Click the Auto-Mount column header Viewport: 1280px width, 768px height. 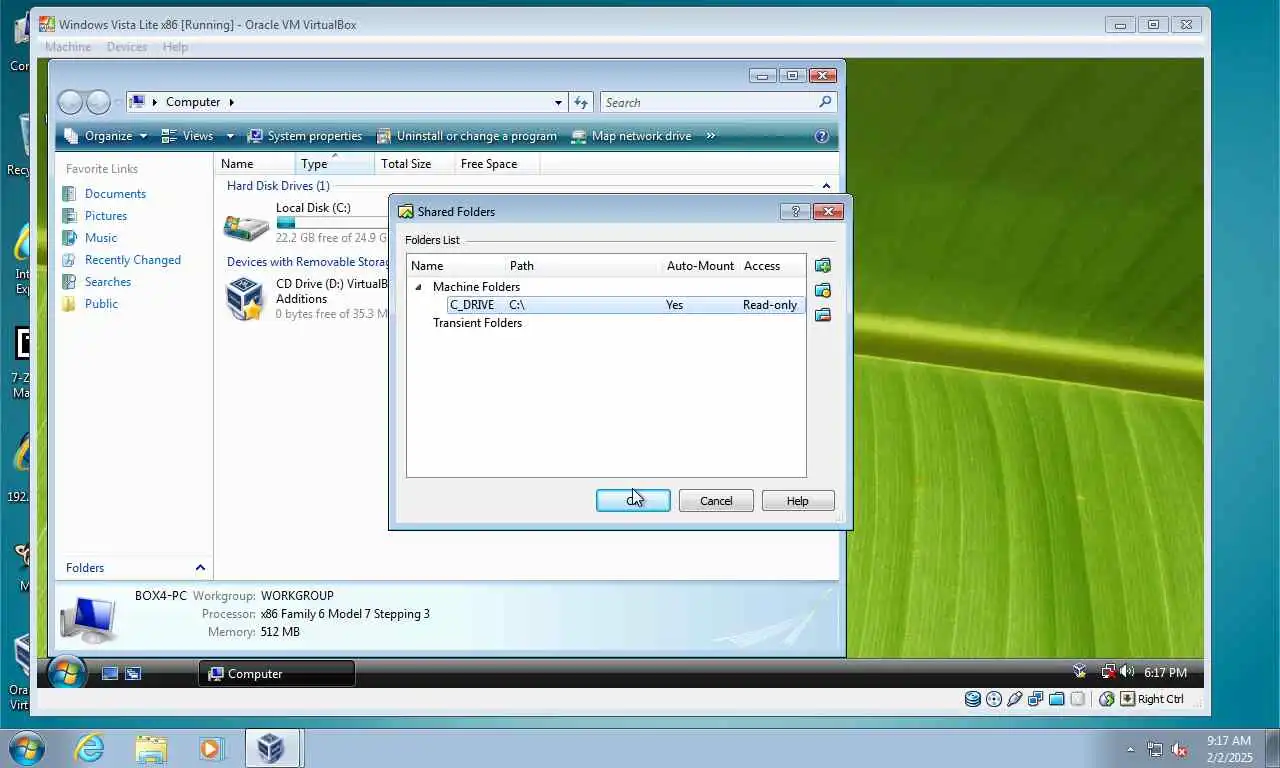click(700, 266)
